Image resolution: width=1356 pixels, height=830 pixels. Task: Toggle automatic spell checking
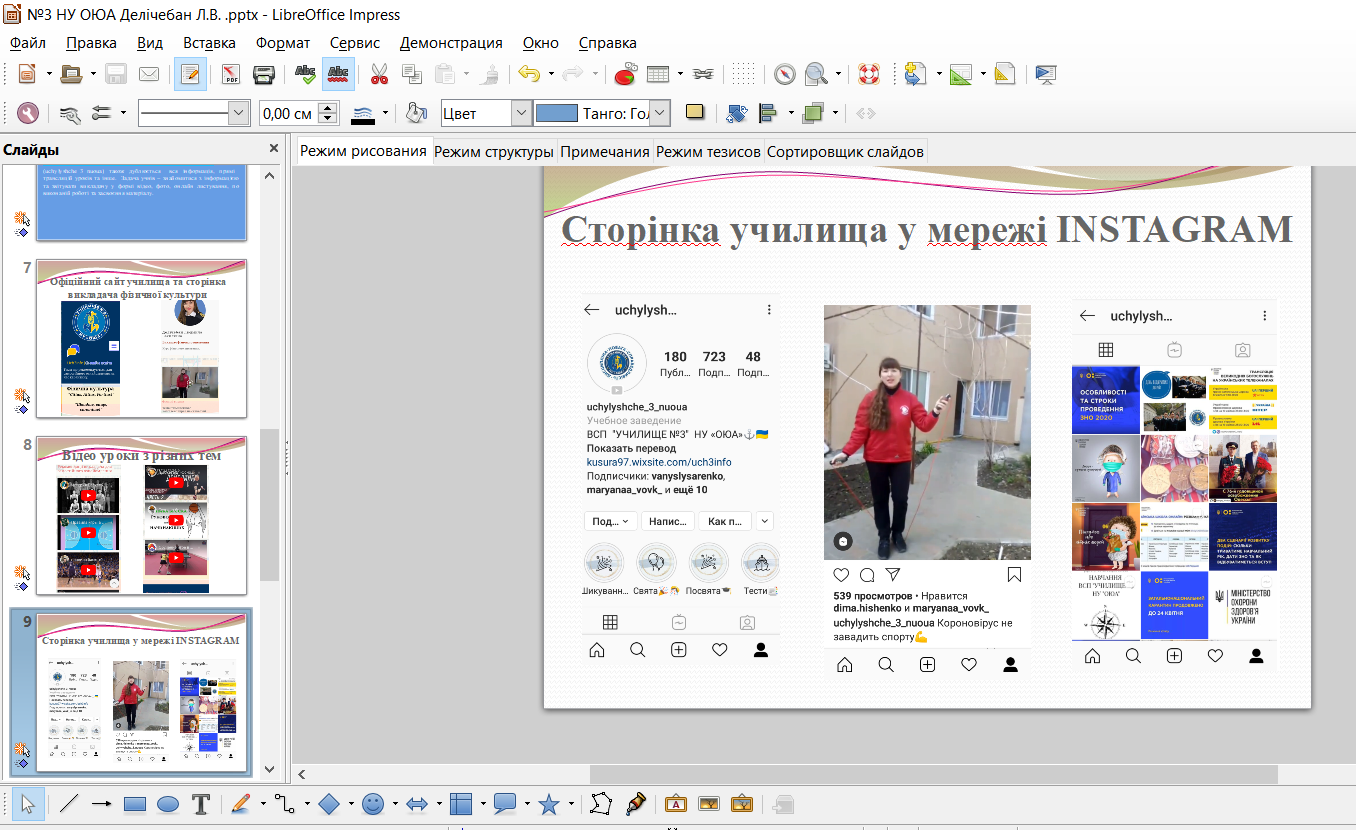coord(338,74)
